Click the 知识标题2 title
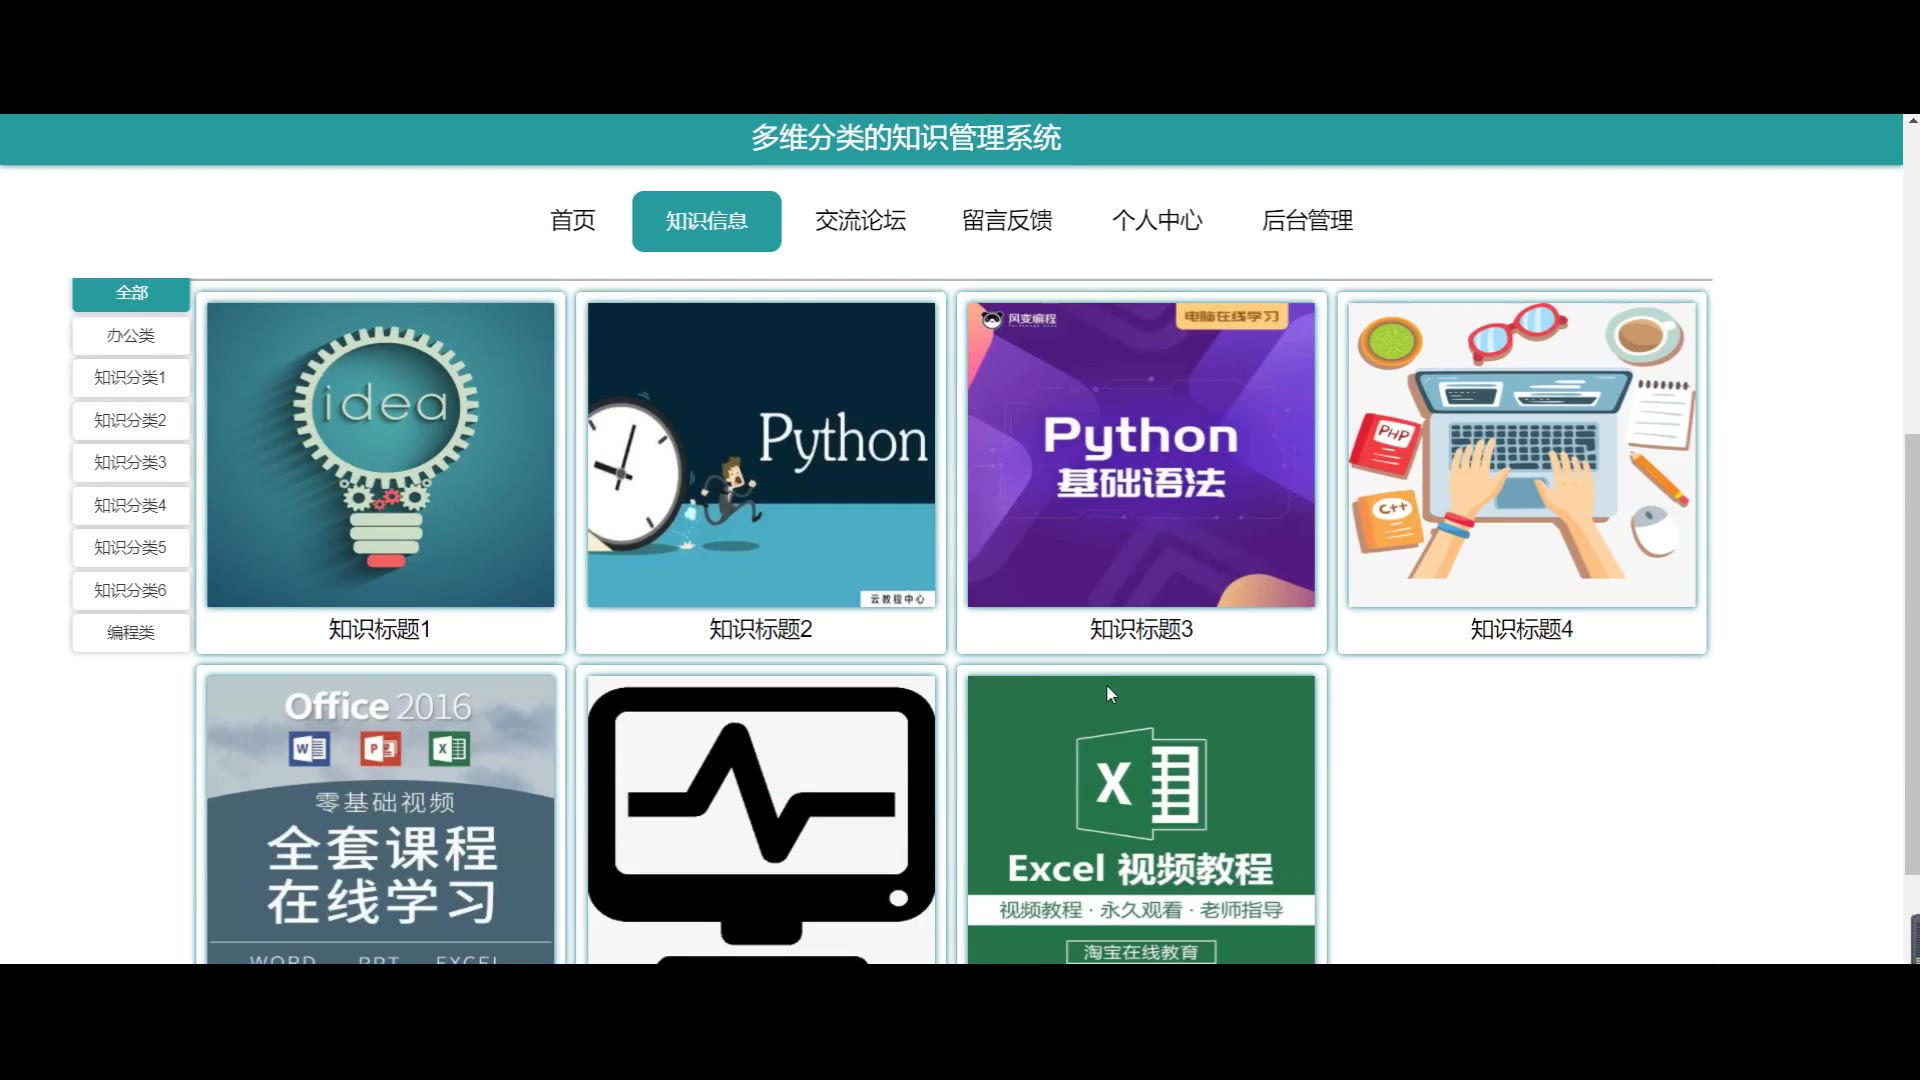Image resolution: width=1920 pixels, height=1080 pixels. 761,630
